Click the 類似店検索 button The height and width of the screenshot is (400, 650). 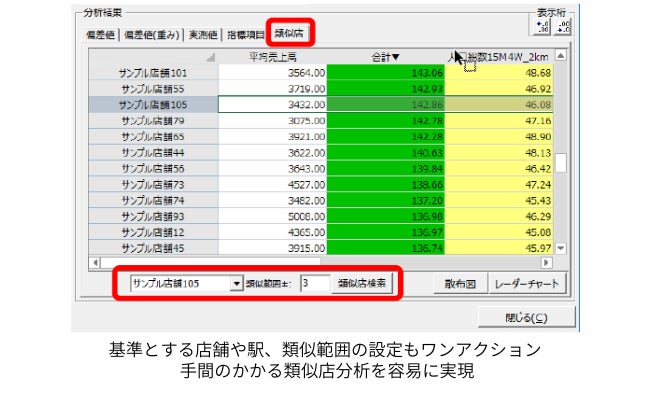[x=362, y=284]
